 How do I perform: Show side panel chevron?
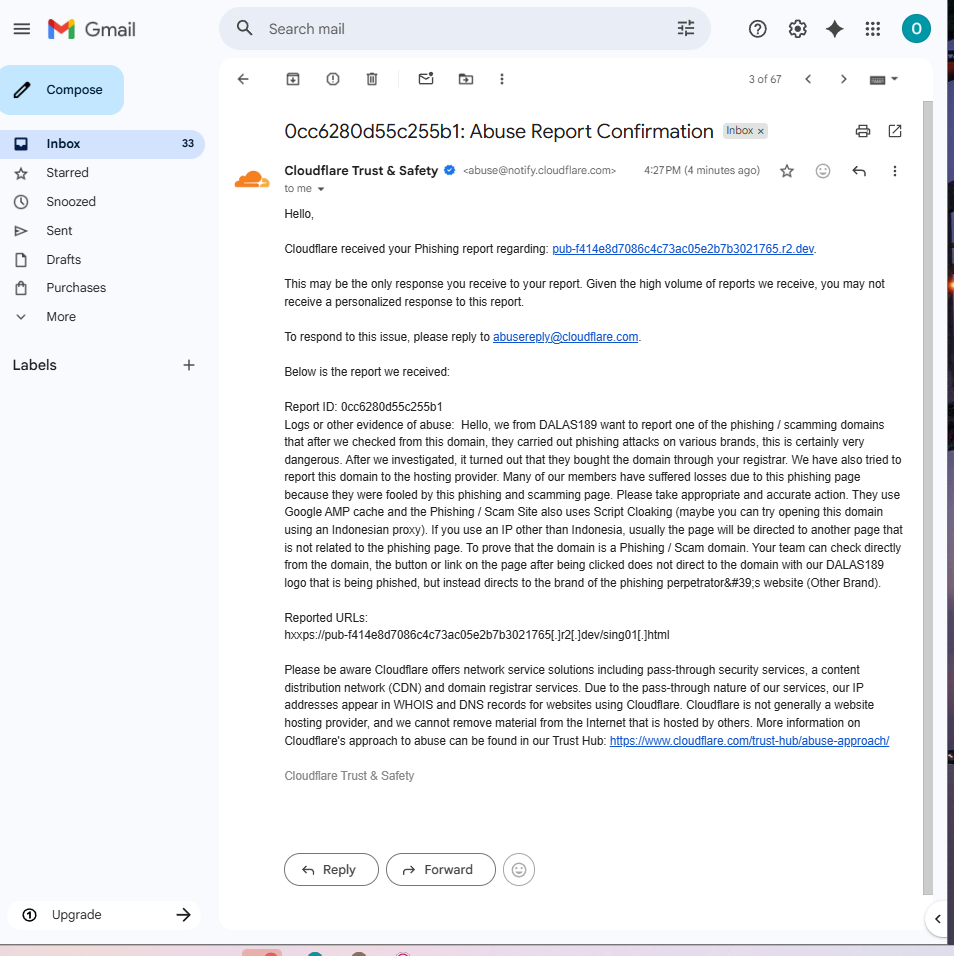[x=938, y=919]
